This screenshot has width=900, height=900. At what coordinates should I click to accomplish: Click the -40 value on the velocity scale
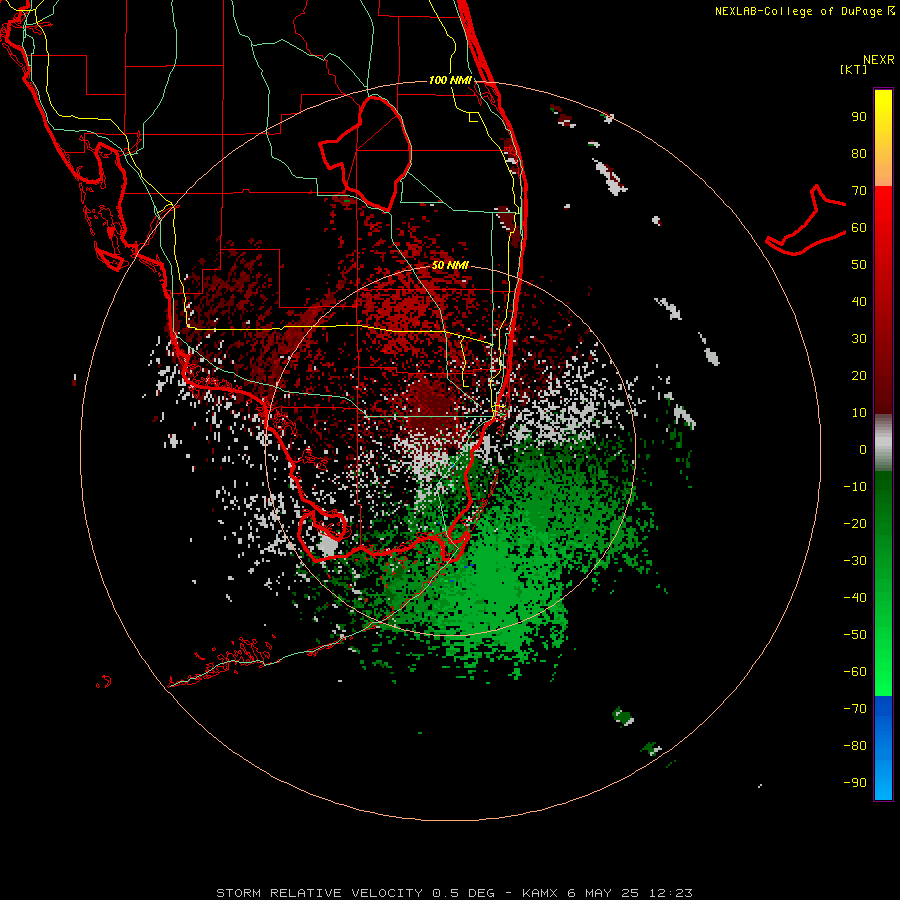855,598
